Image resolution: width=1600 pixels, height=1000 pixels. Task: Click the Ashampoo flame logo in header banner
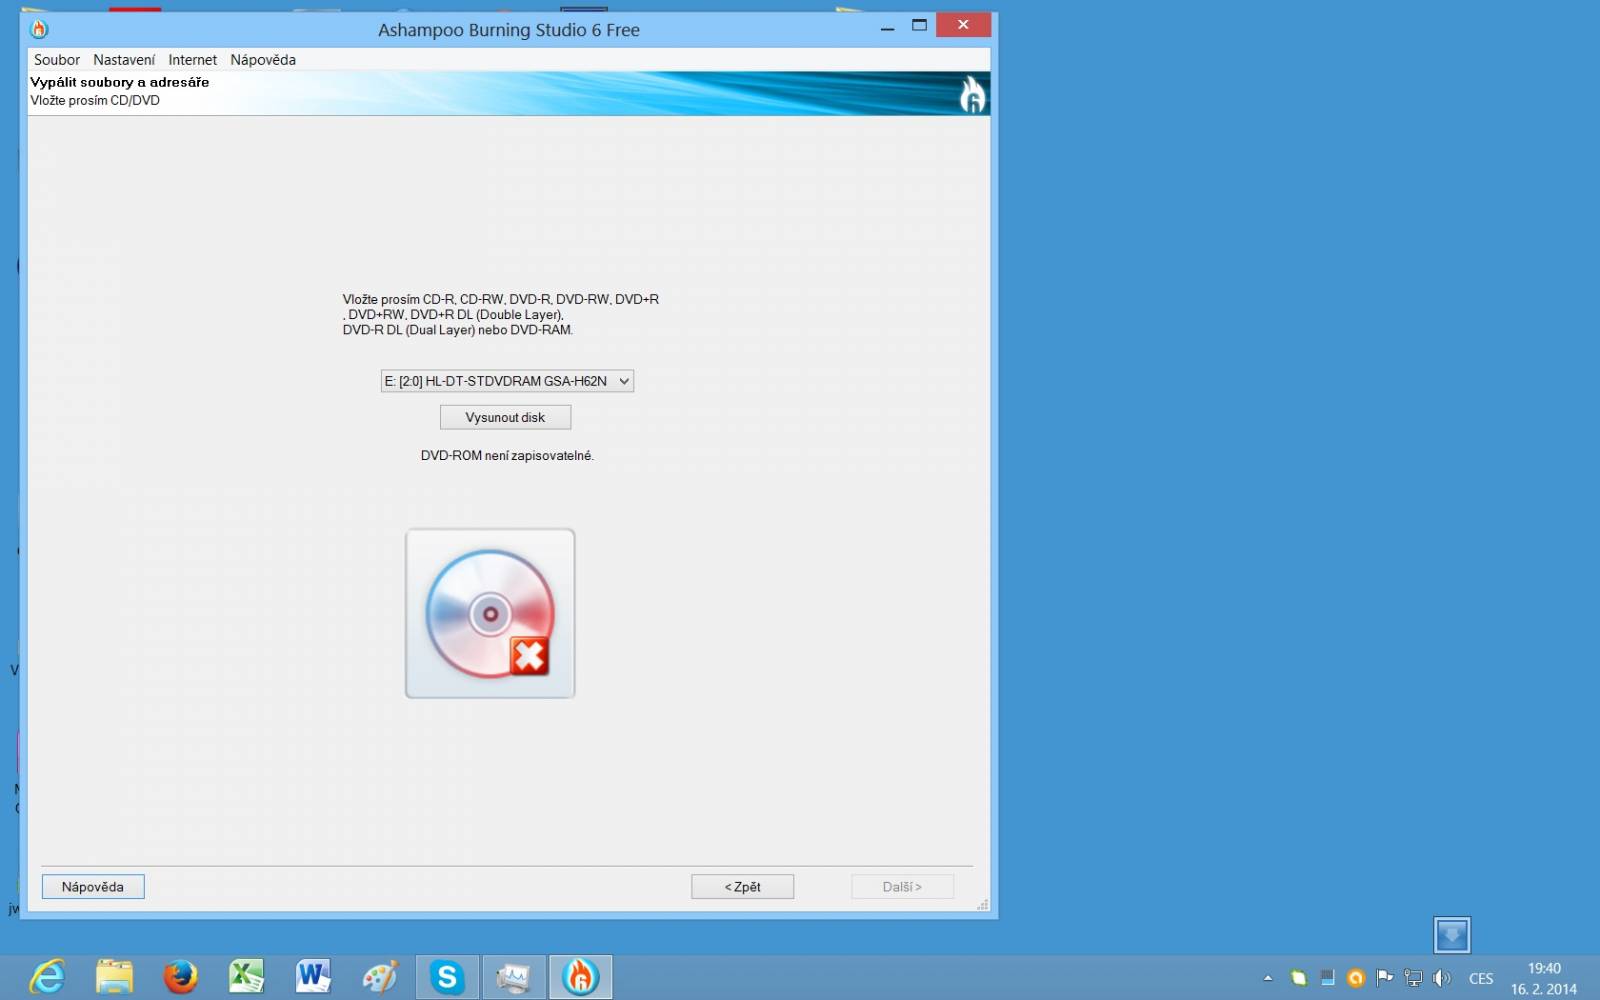coord(972,95)
